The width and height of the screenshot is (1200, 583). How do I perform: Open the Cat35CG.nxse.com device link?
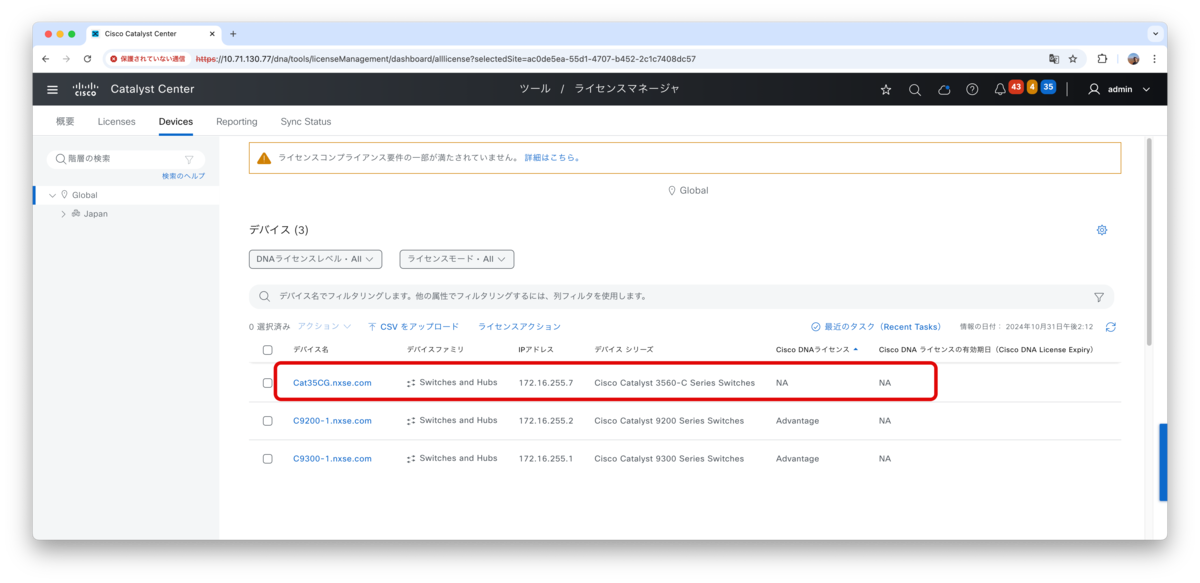[x=332, y=383]
